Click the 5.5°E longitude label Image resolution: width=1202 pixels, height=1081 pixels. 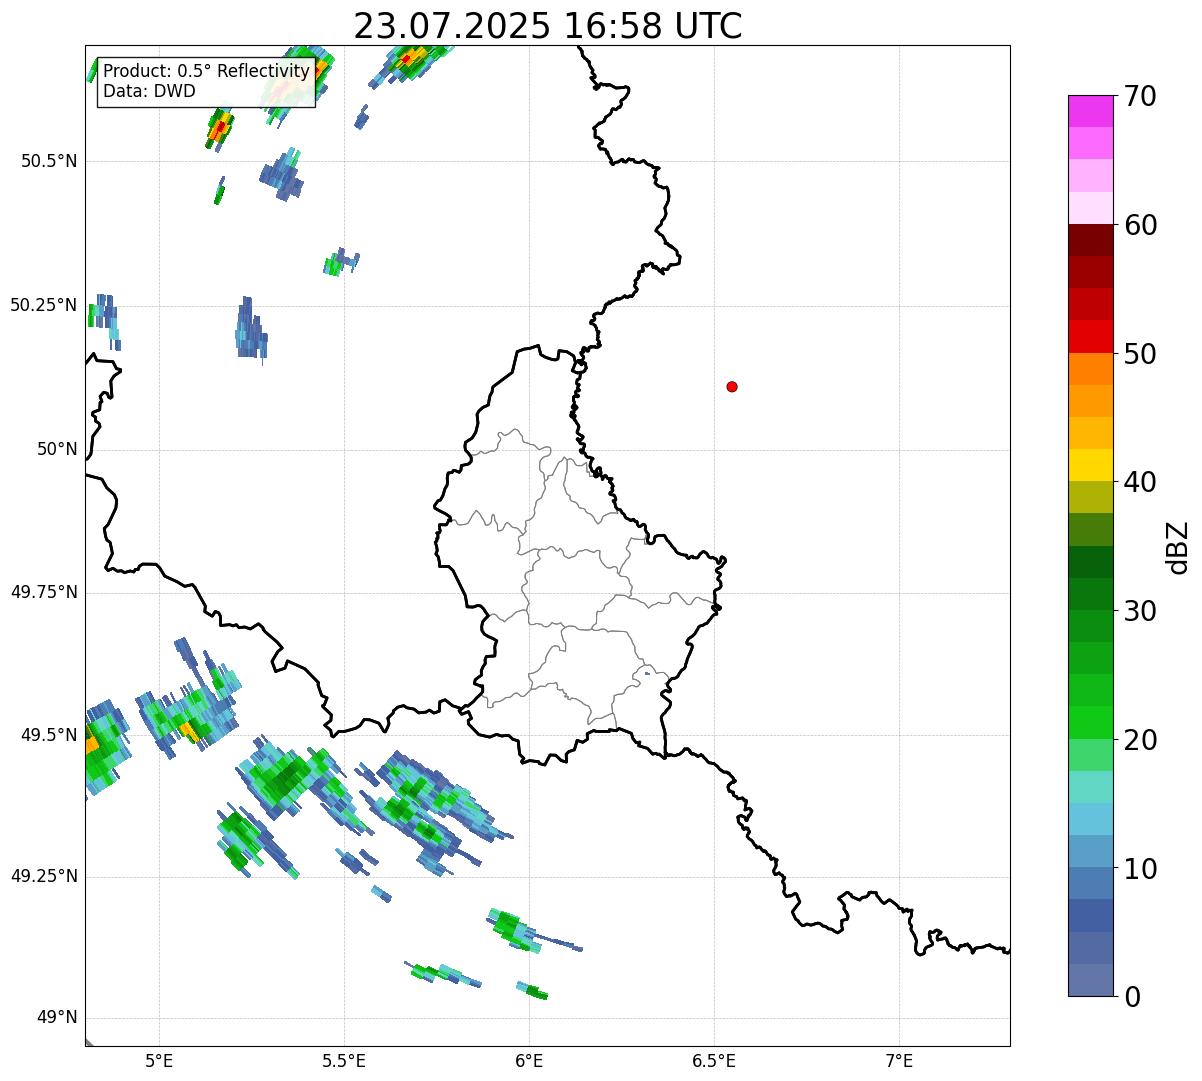tap(344, 1061)
